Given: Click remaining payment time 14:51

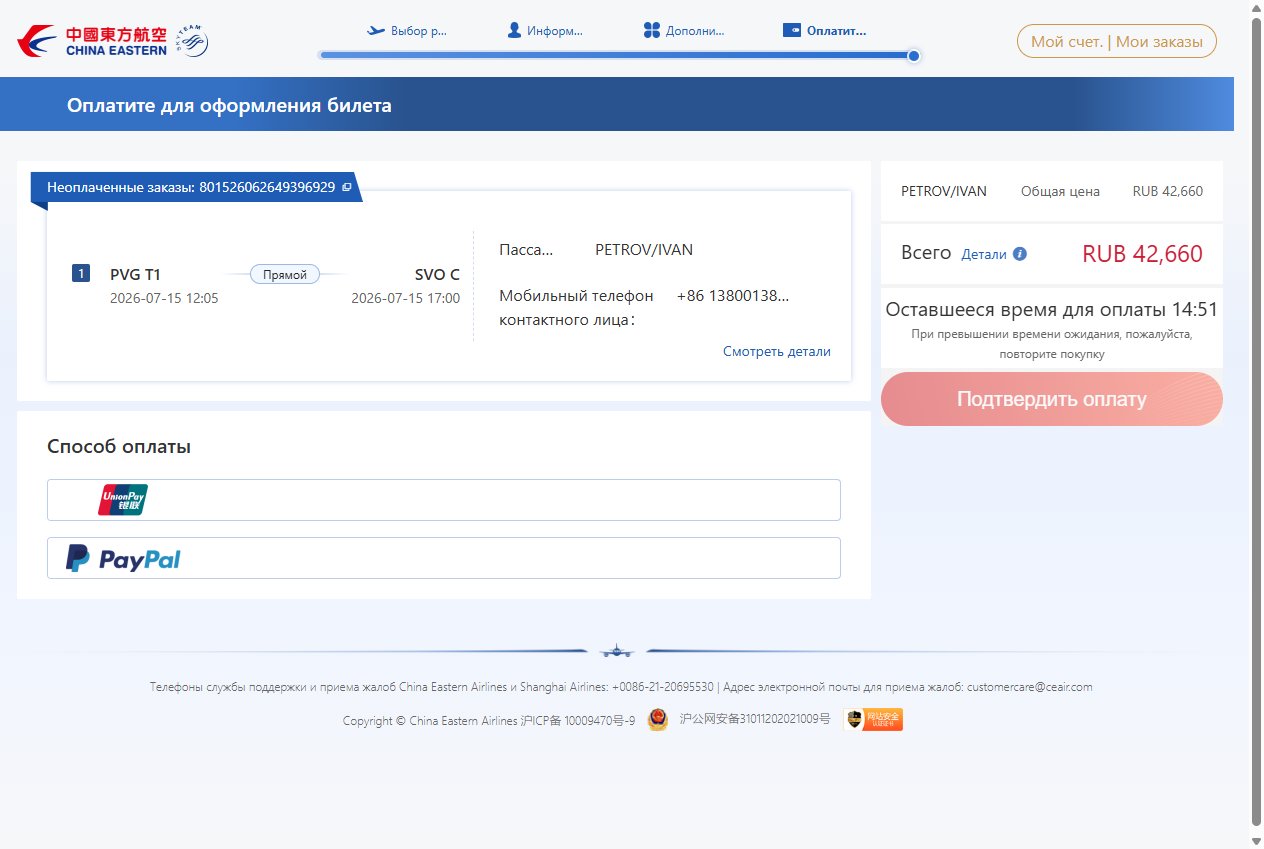Looking at the screenshot, I should point(1196,309).
